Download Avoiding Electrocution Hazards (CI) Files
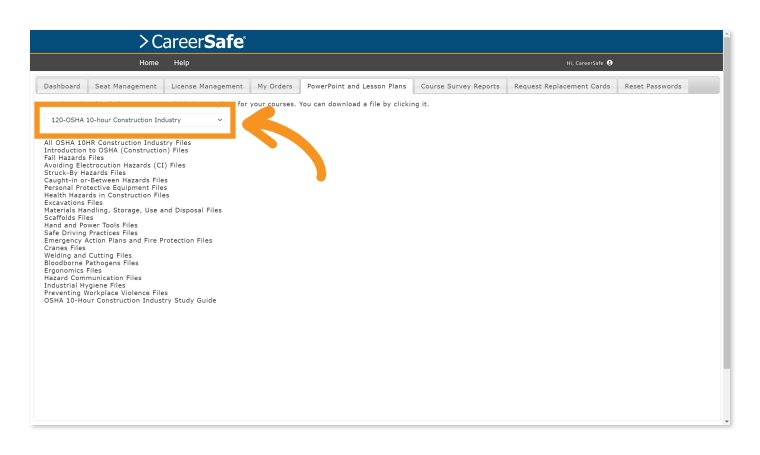 (114, 165)
